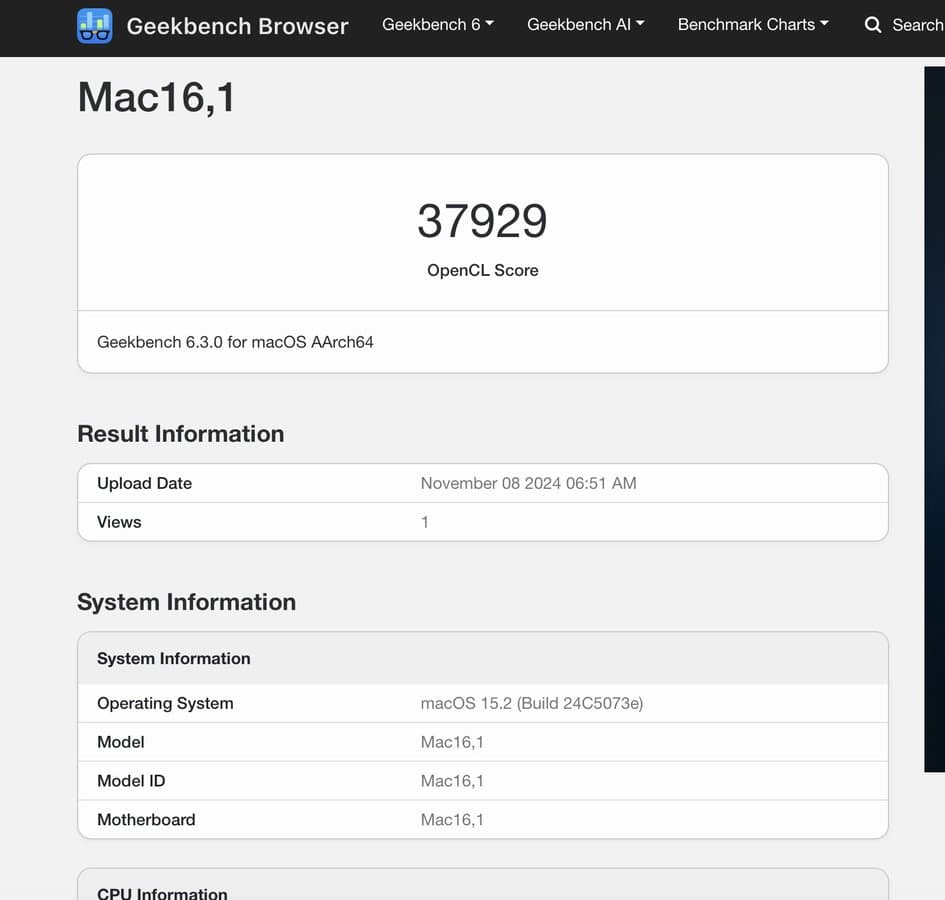Click the CPU Information table header
The height and width of the screenshot is (900, 945).
162,893
